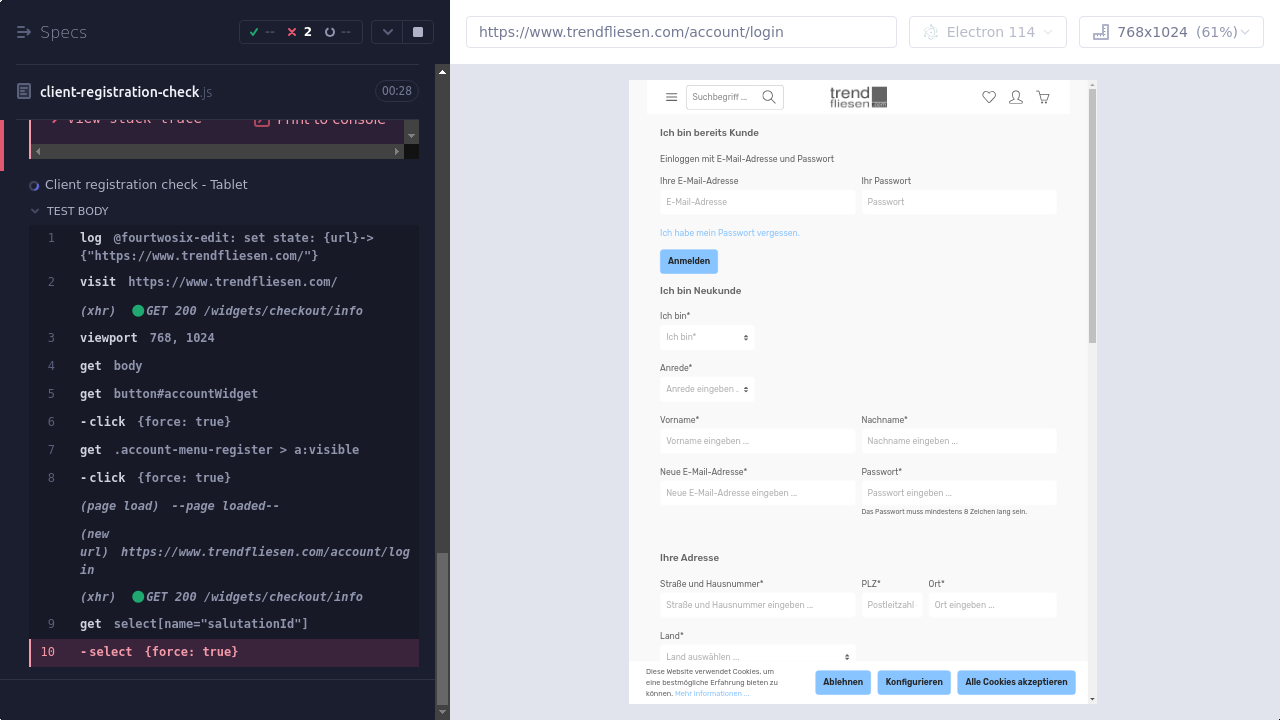Click 'Ich habe mein Passwort vergessen' link
This screenshot has height=720, width=1280.
[x=729, y=233]
